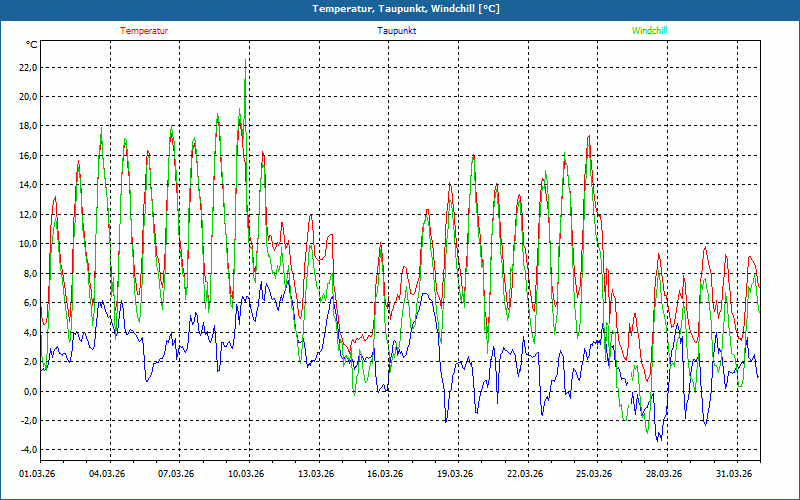Select the 04.03.26 date label
This screenshot has height=500, width=800.
(107, 474)
